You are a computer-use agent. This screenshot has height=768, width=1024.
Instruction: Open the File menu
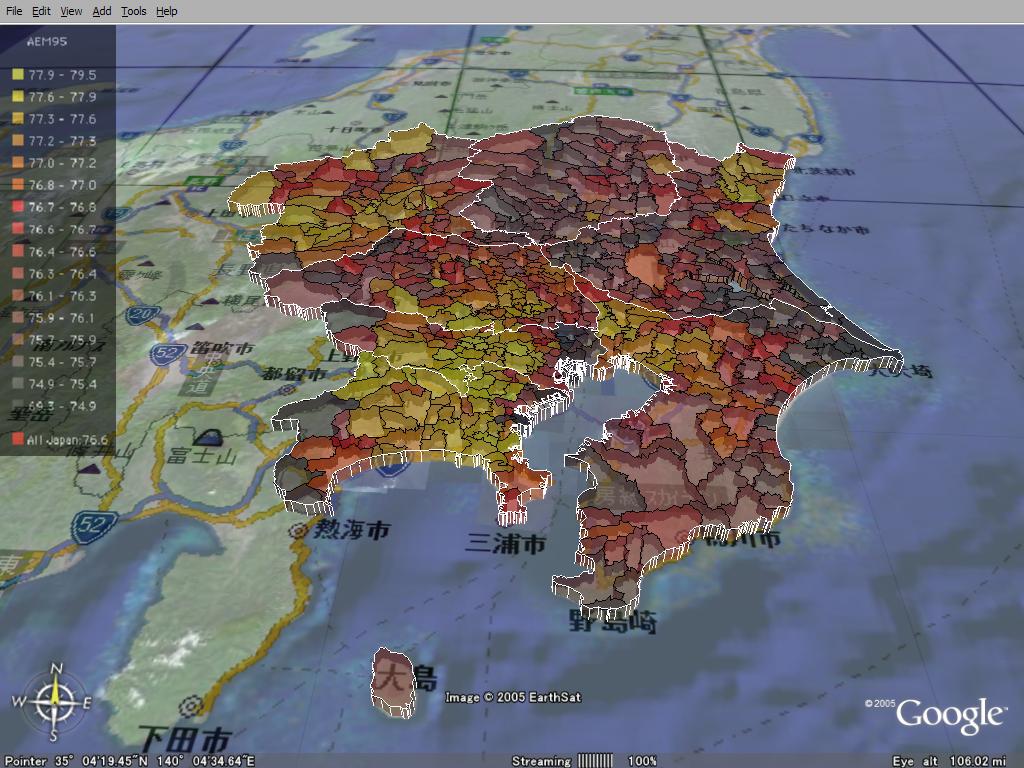(14, 11)
